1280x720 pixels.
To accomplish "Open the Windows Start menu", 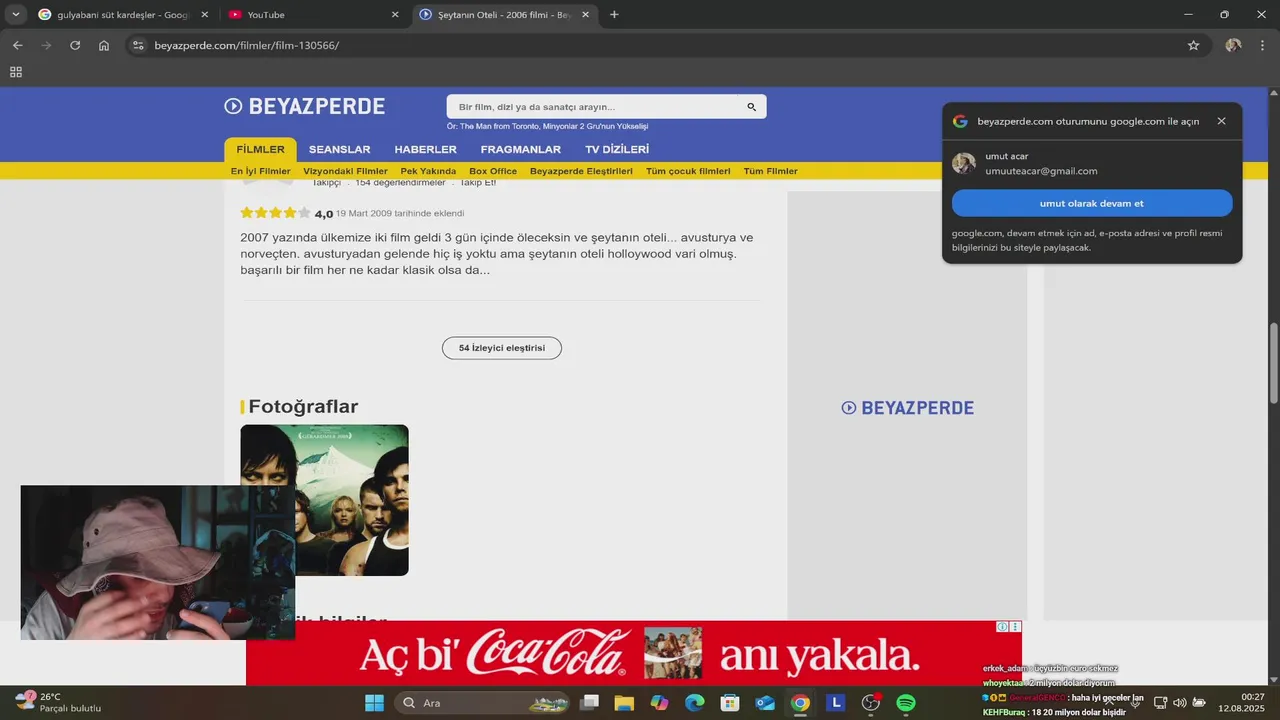I will (374, 703).
